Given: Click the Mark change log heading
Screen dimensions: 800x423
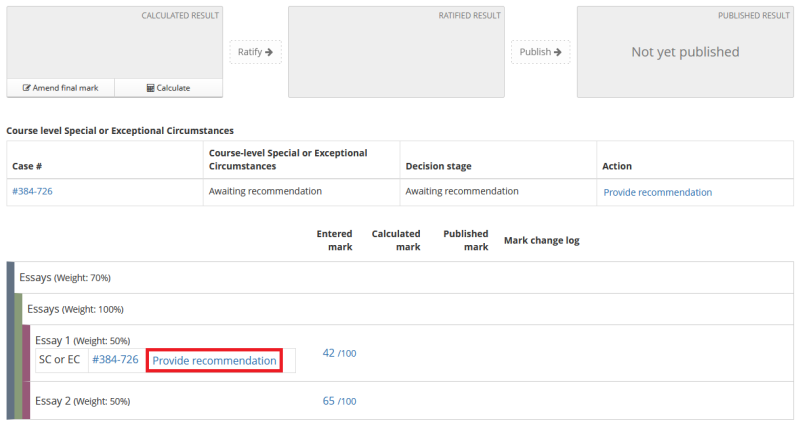Looking at the screenshot, I should coord(542,240).
